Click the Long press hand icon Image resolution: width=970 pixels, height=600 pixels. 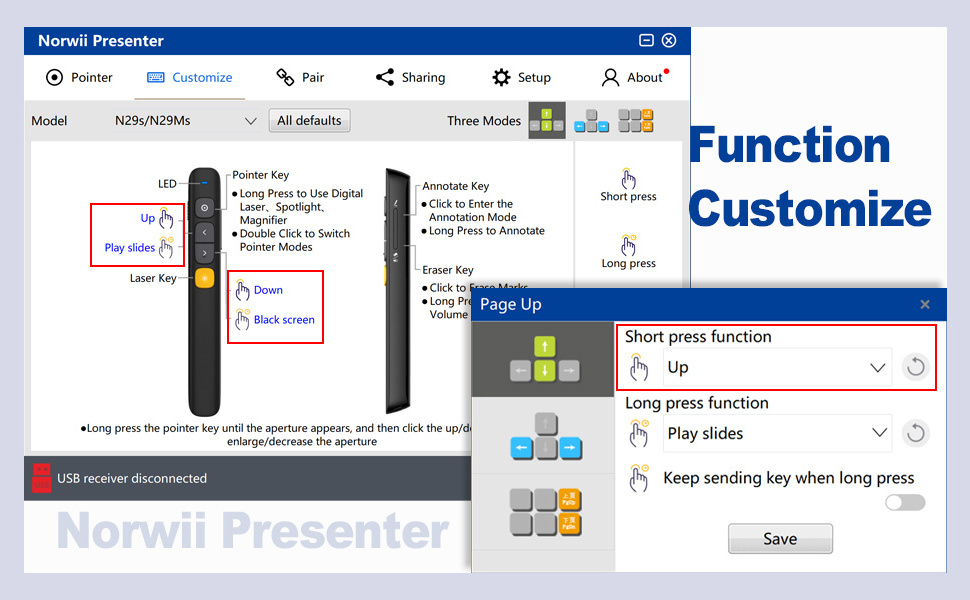coord(628,246)
